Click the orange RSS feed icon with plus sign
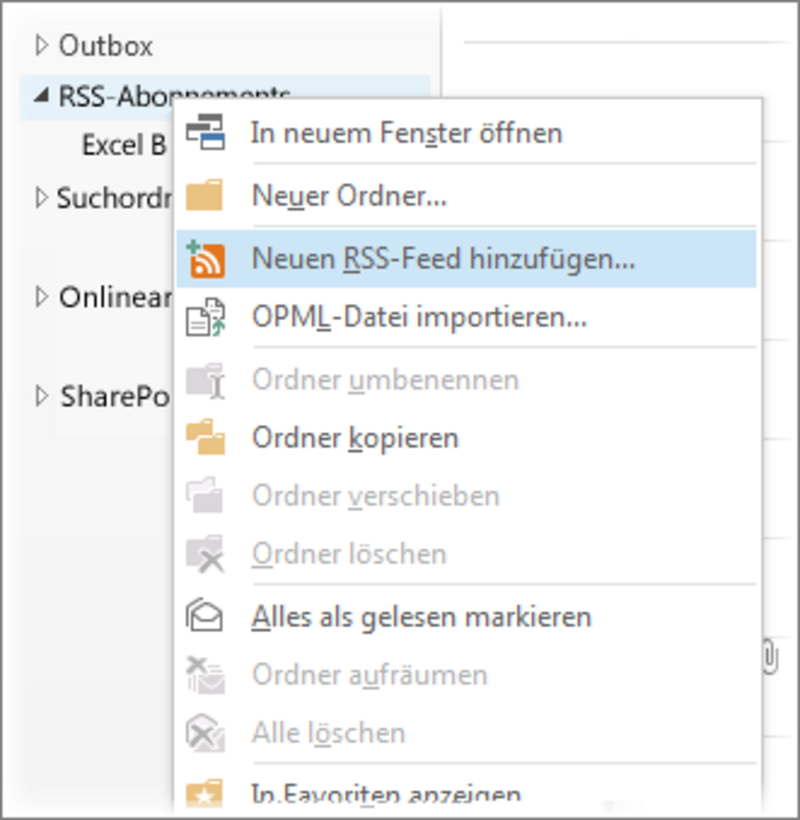 [205, 258]
